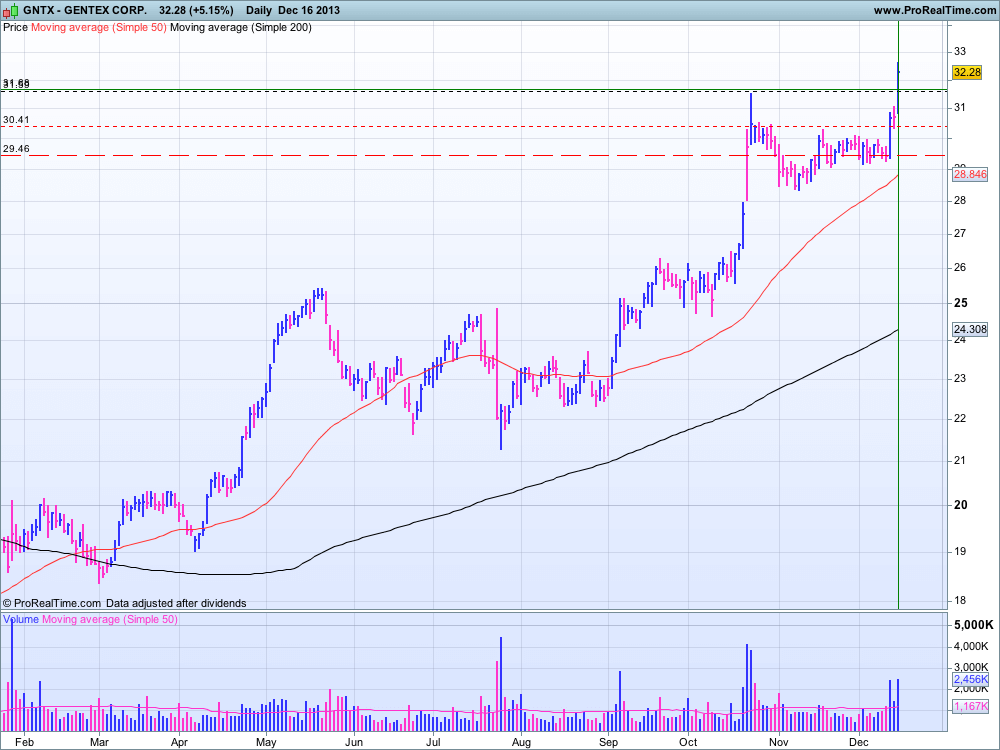
Task: Click the Moving average (Simple 200) legend
Action: [x=241, y=27]
